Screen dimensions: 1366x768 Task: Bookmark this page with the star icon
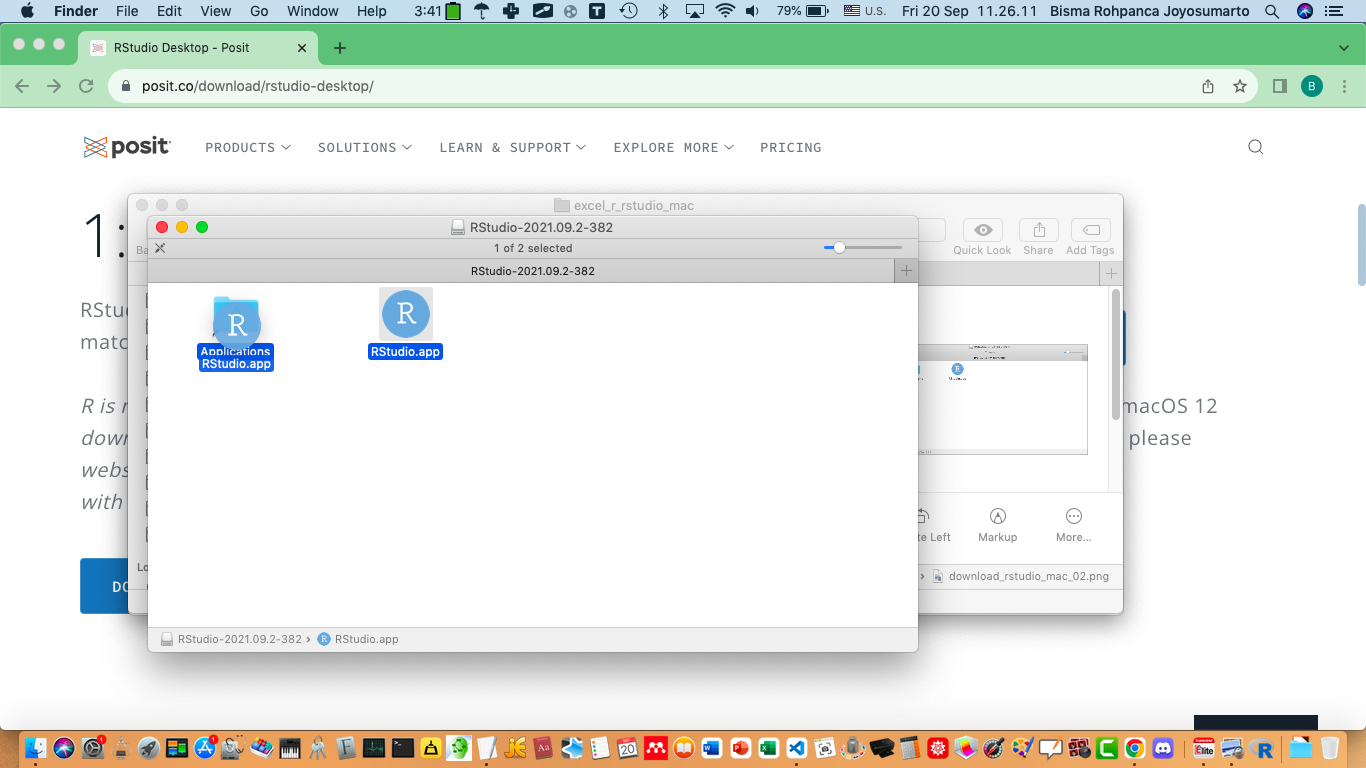pyautogui.click(x=1240, y=86)
